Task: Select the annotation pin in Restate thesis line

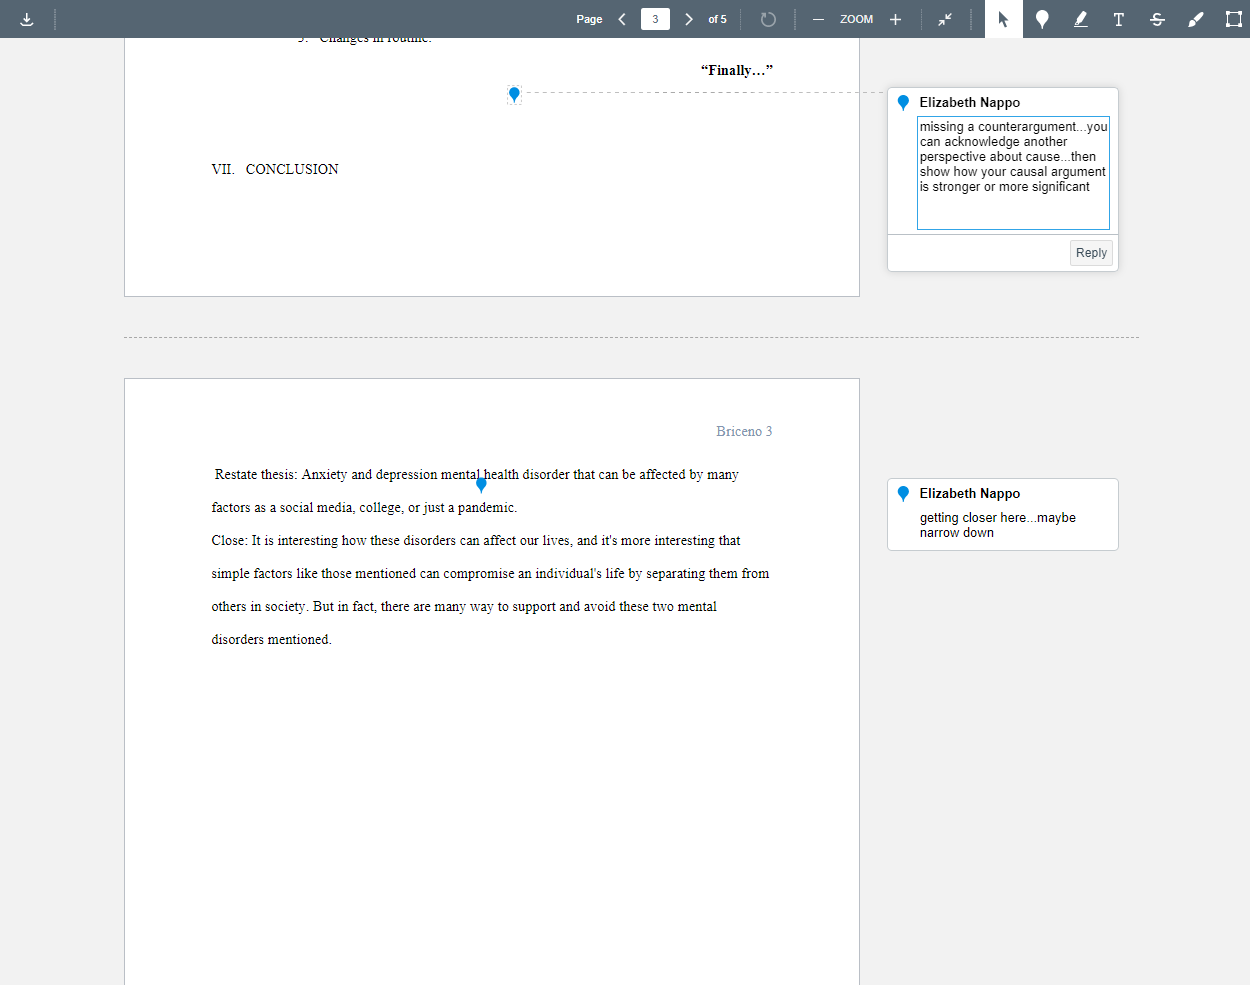Action: tap(481, 485)
